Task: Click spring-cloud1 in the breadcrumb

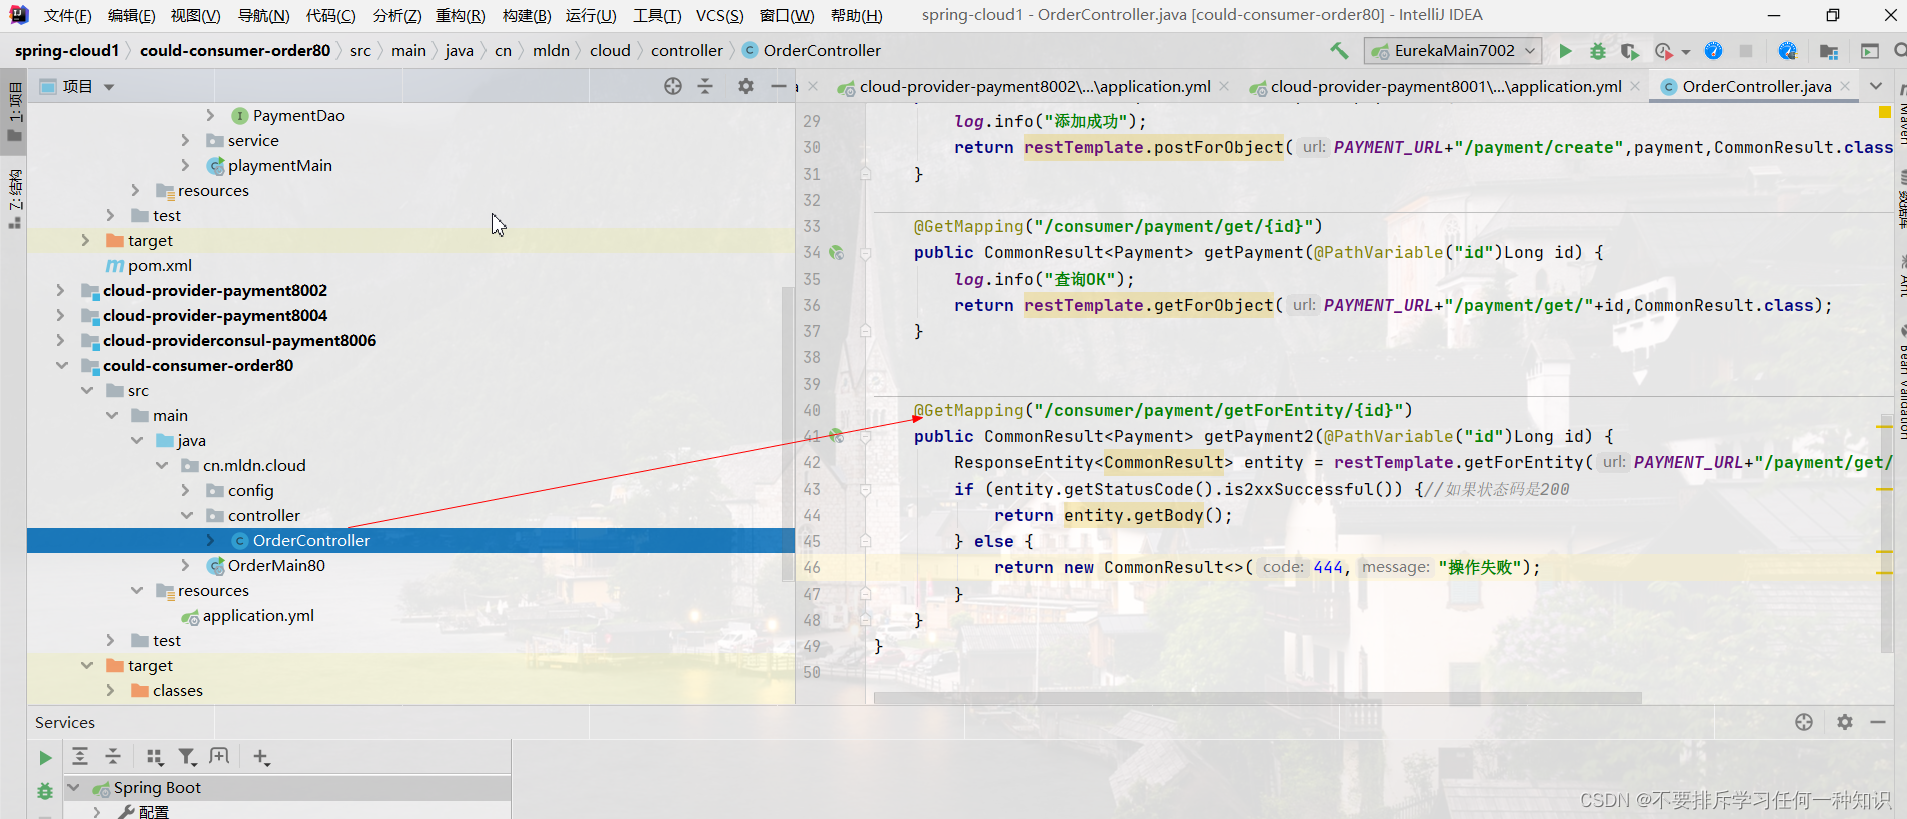Action: 67,51
